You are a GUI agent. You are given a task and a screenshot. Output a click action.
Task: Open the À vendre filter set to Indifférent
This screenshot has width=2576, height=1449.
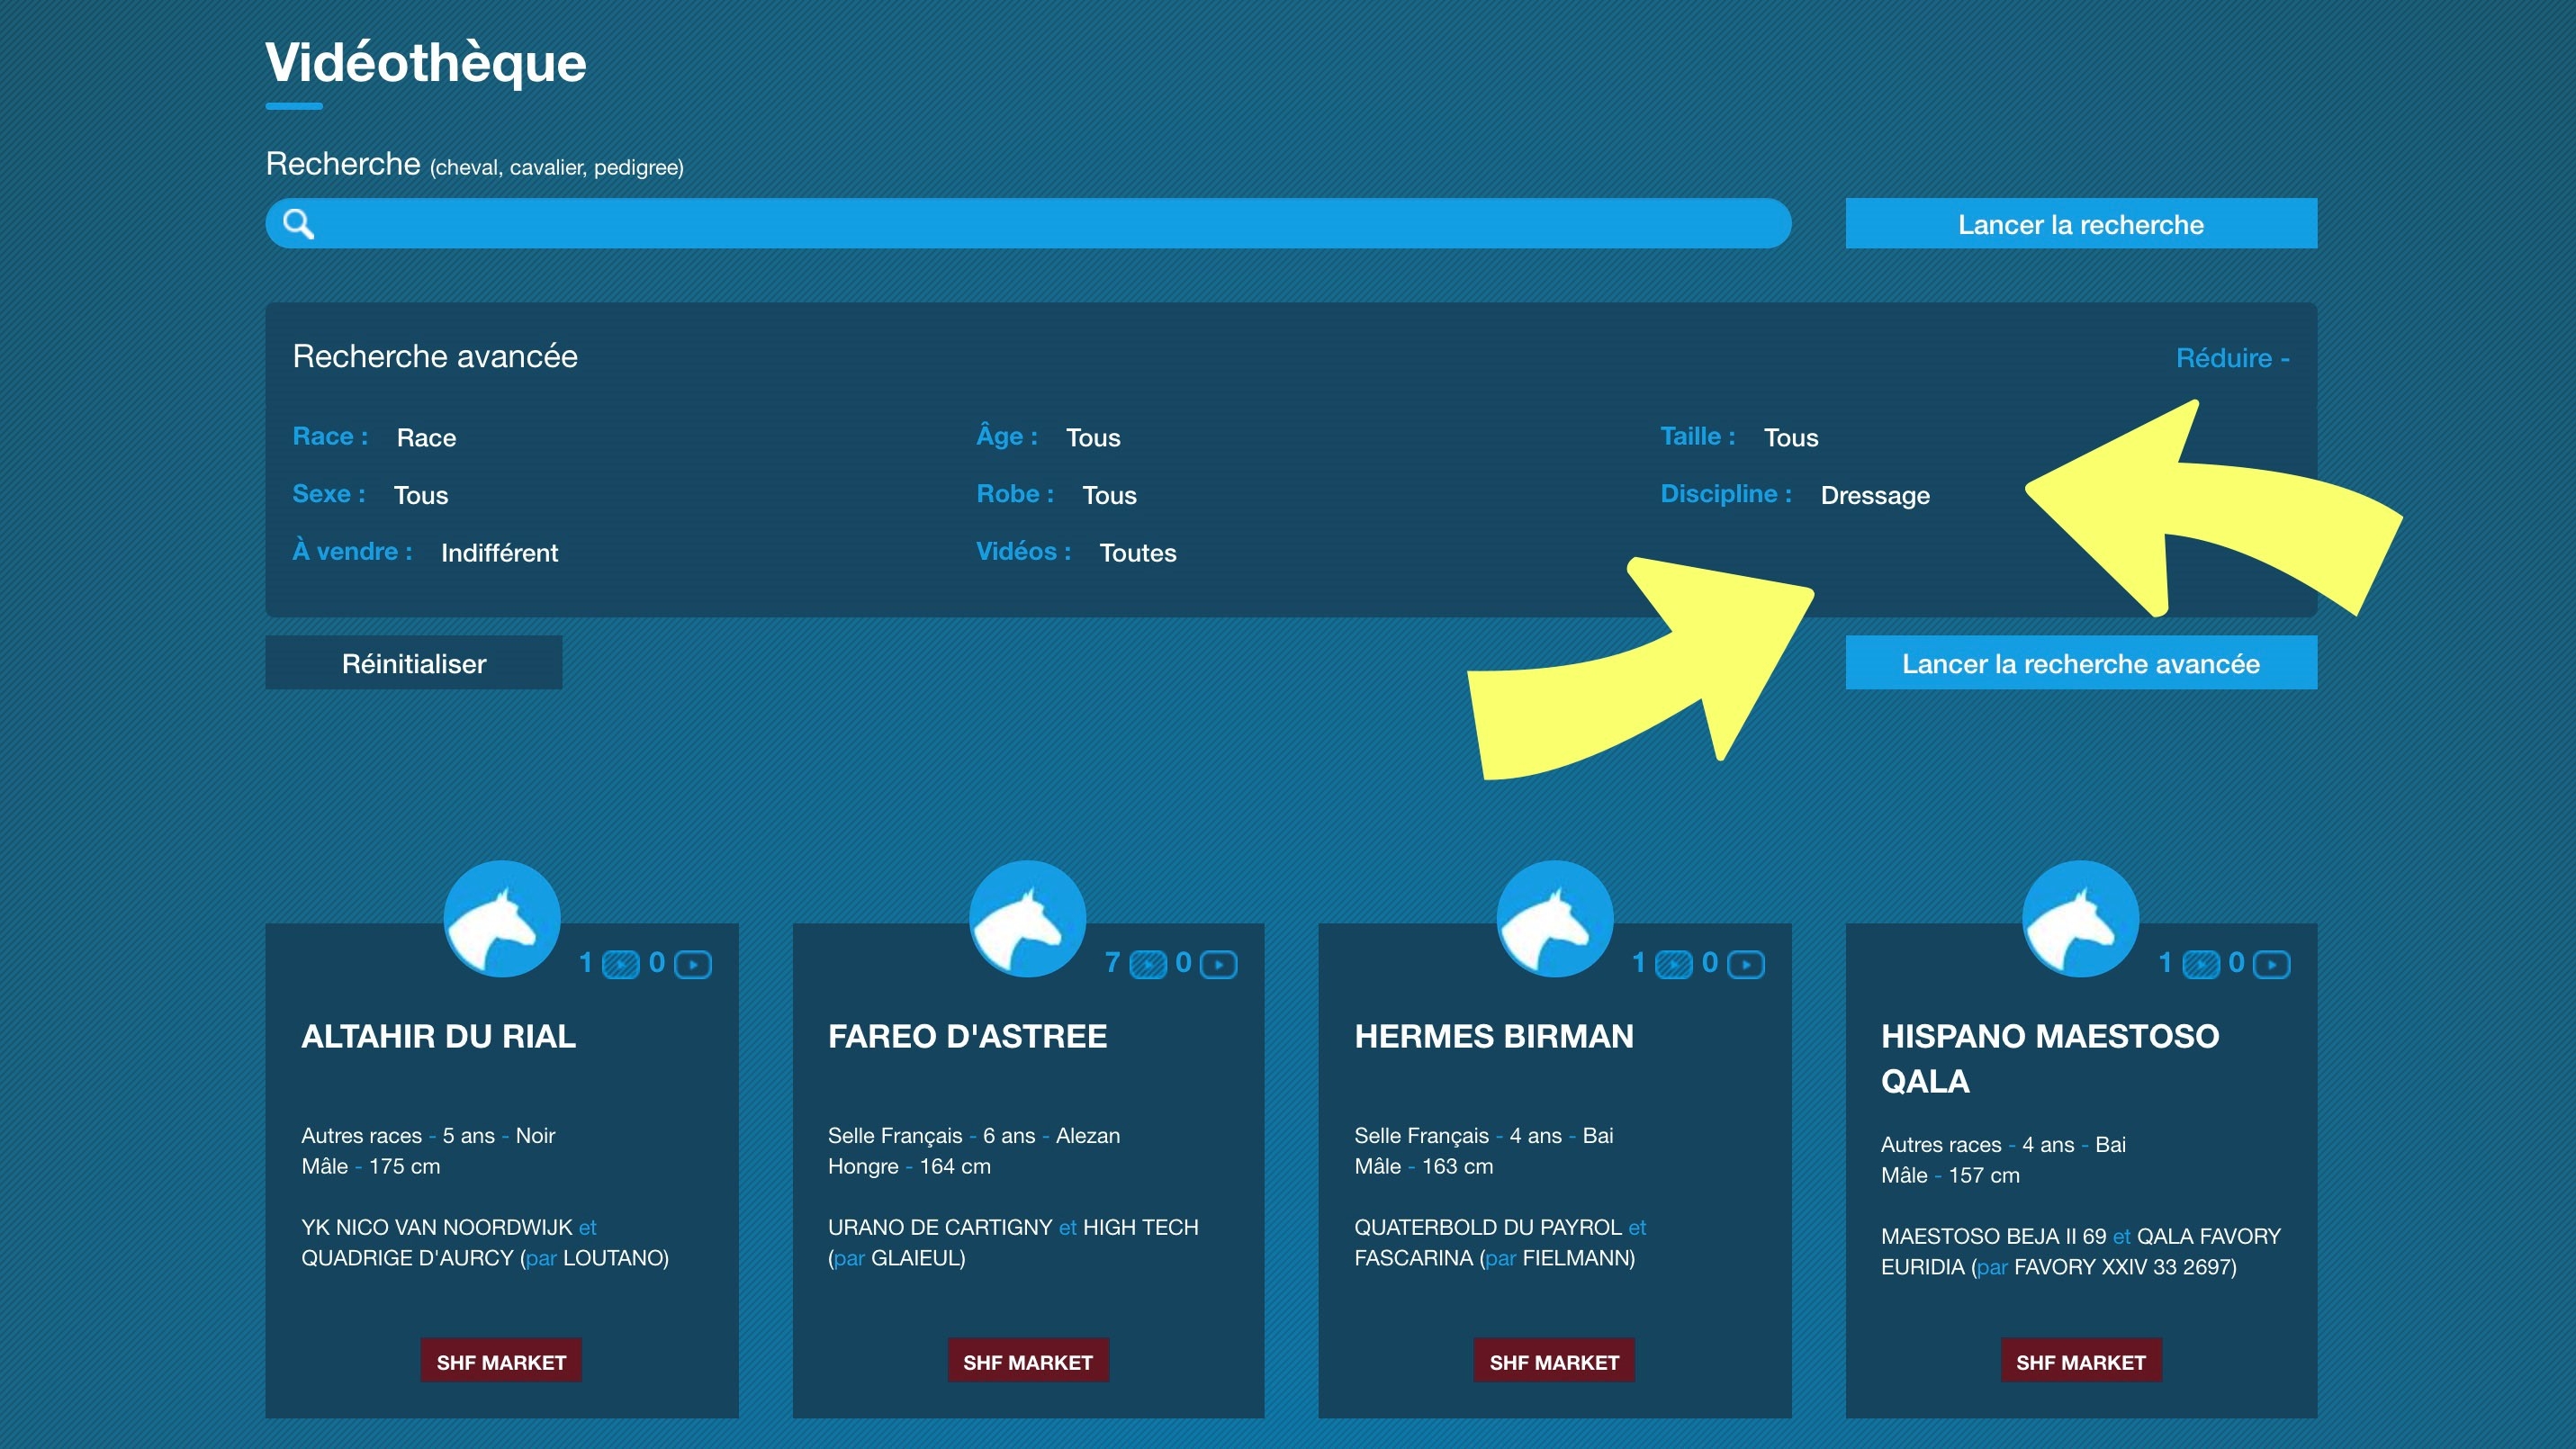[499, 553]
